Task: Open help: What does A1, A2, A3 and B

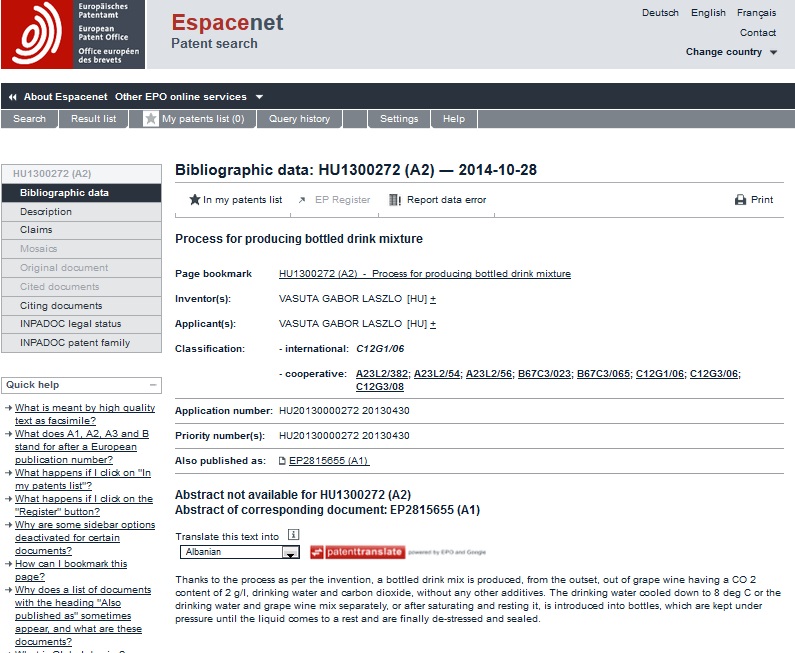Action: [x=82, y=447]
